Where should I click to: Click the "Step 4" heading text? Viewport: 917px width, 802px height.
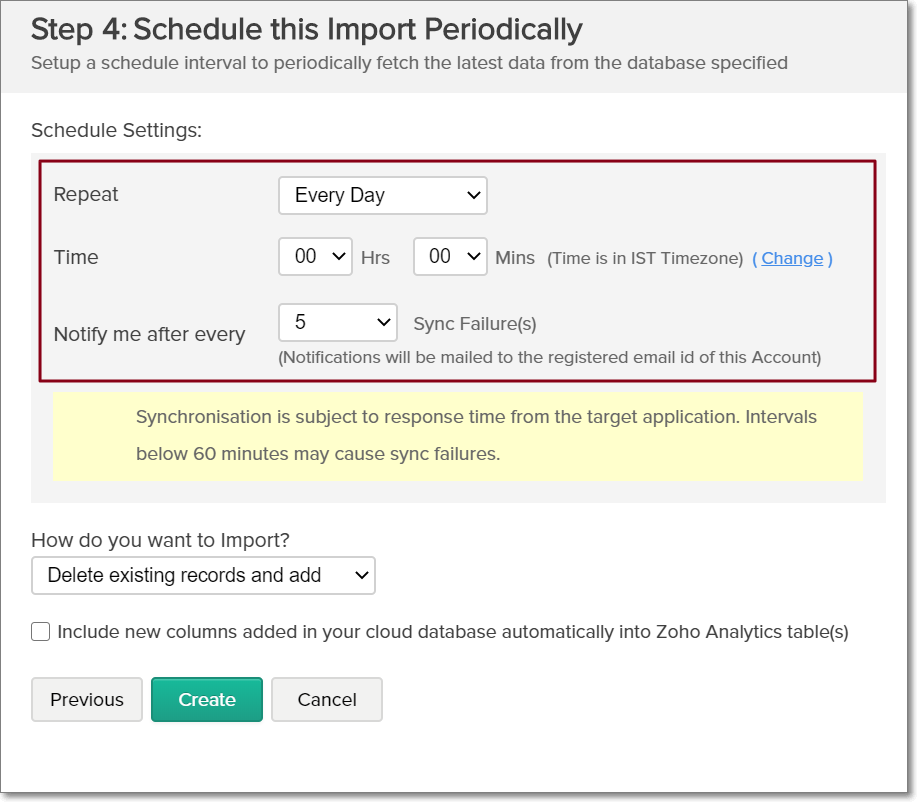[306, 30]
